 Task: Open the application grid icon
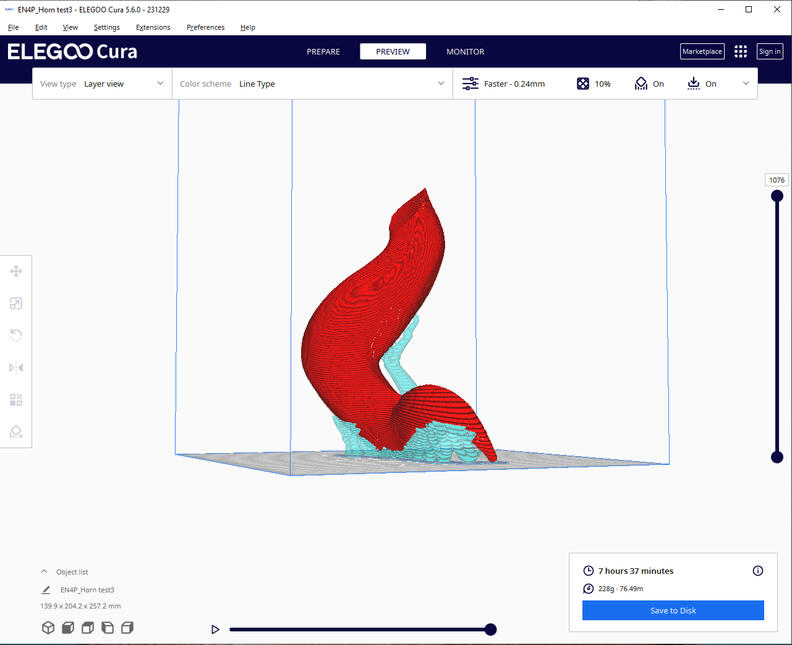pos(741,52)
